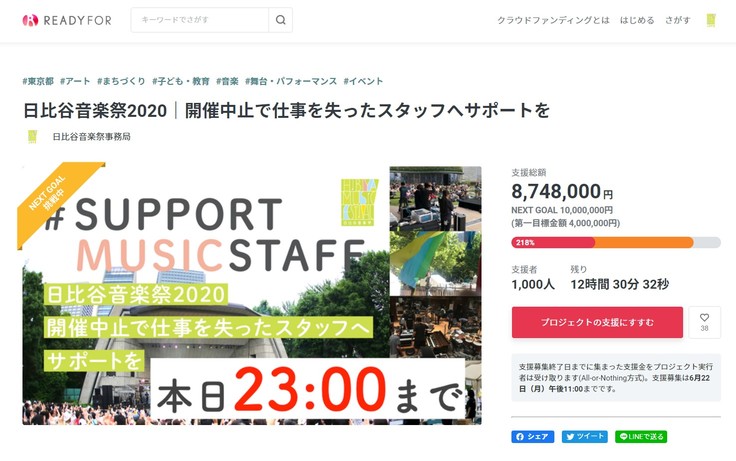Send the project via LINE button
This screenshot has width=736, height=461.
tap(641, 437)
